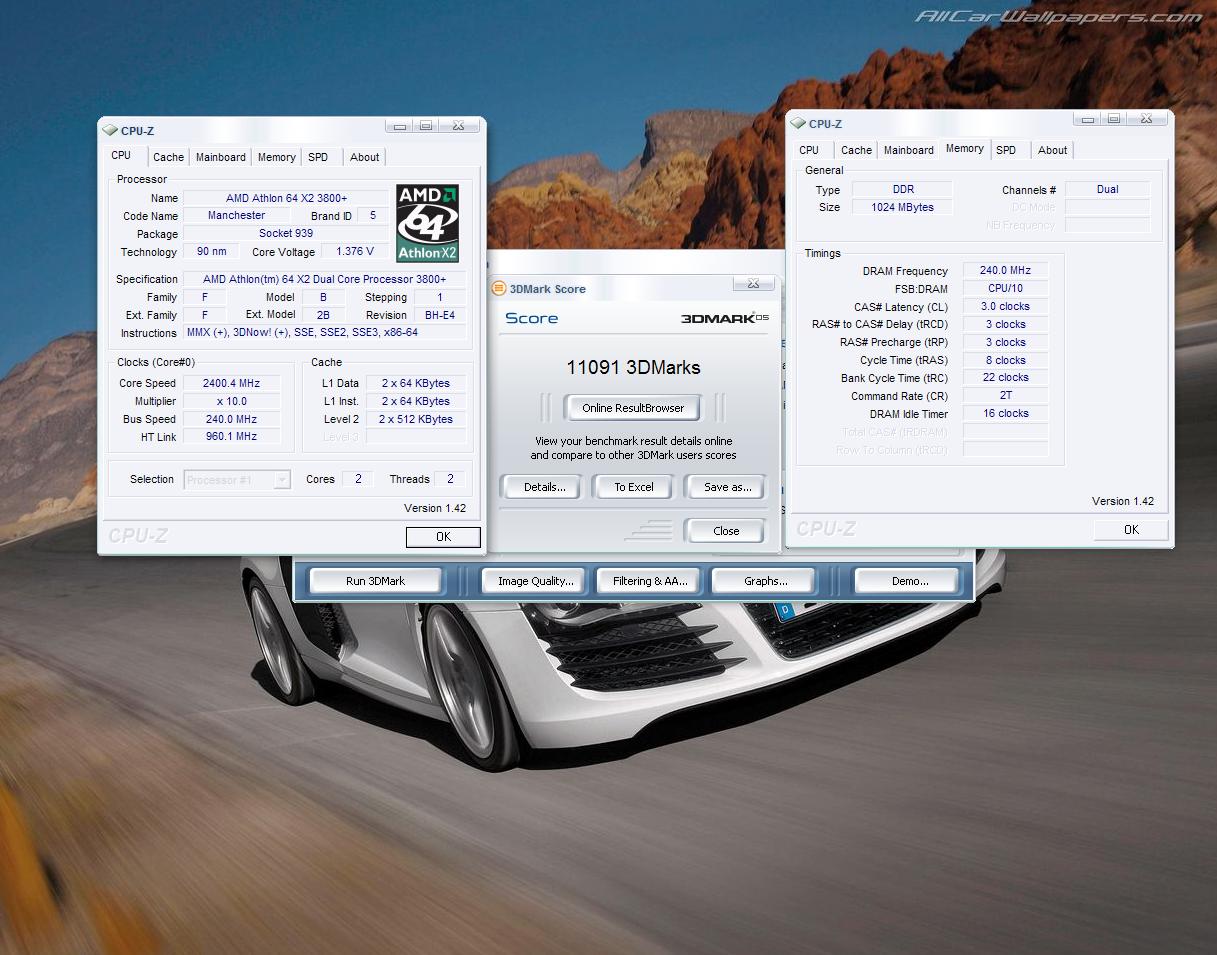Click Package value Socket 939

(286, 234)
